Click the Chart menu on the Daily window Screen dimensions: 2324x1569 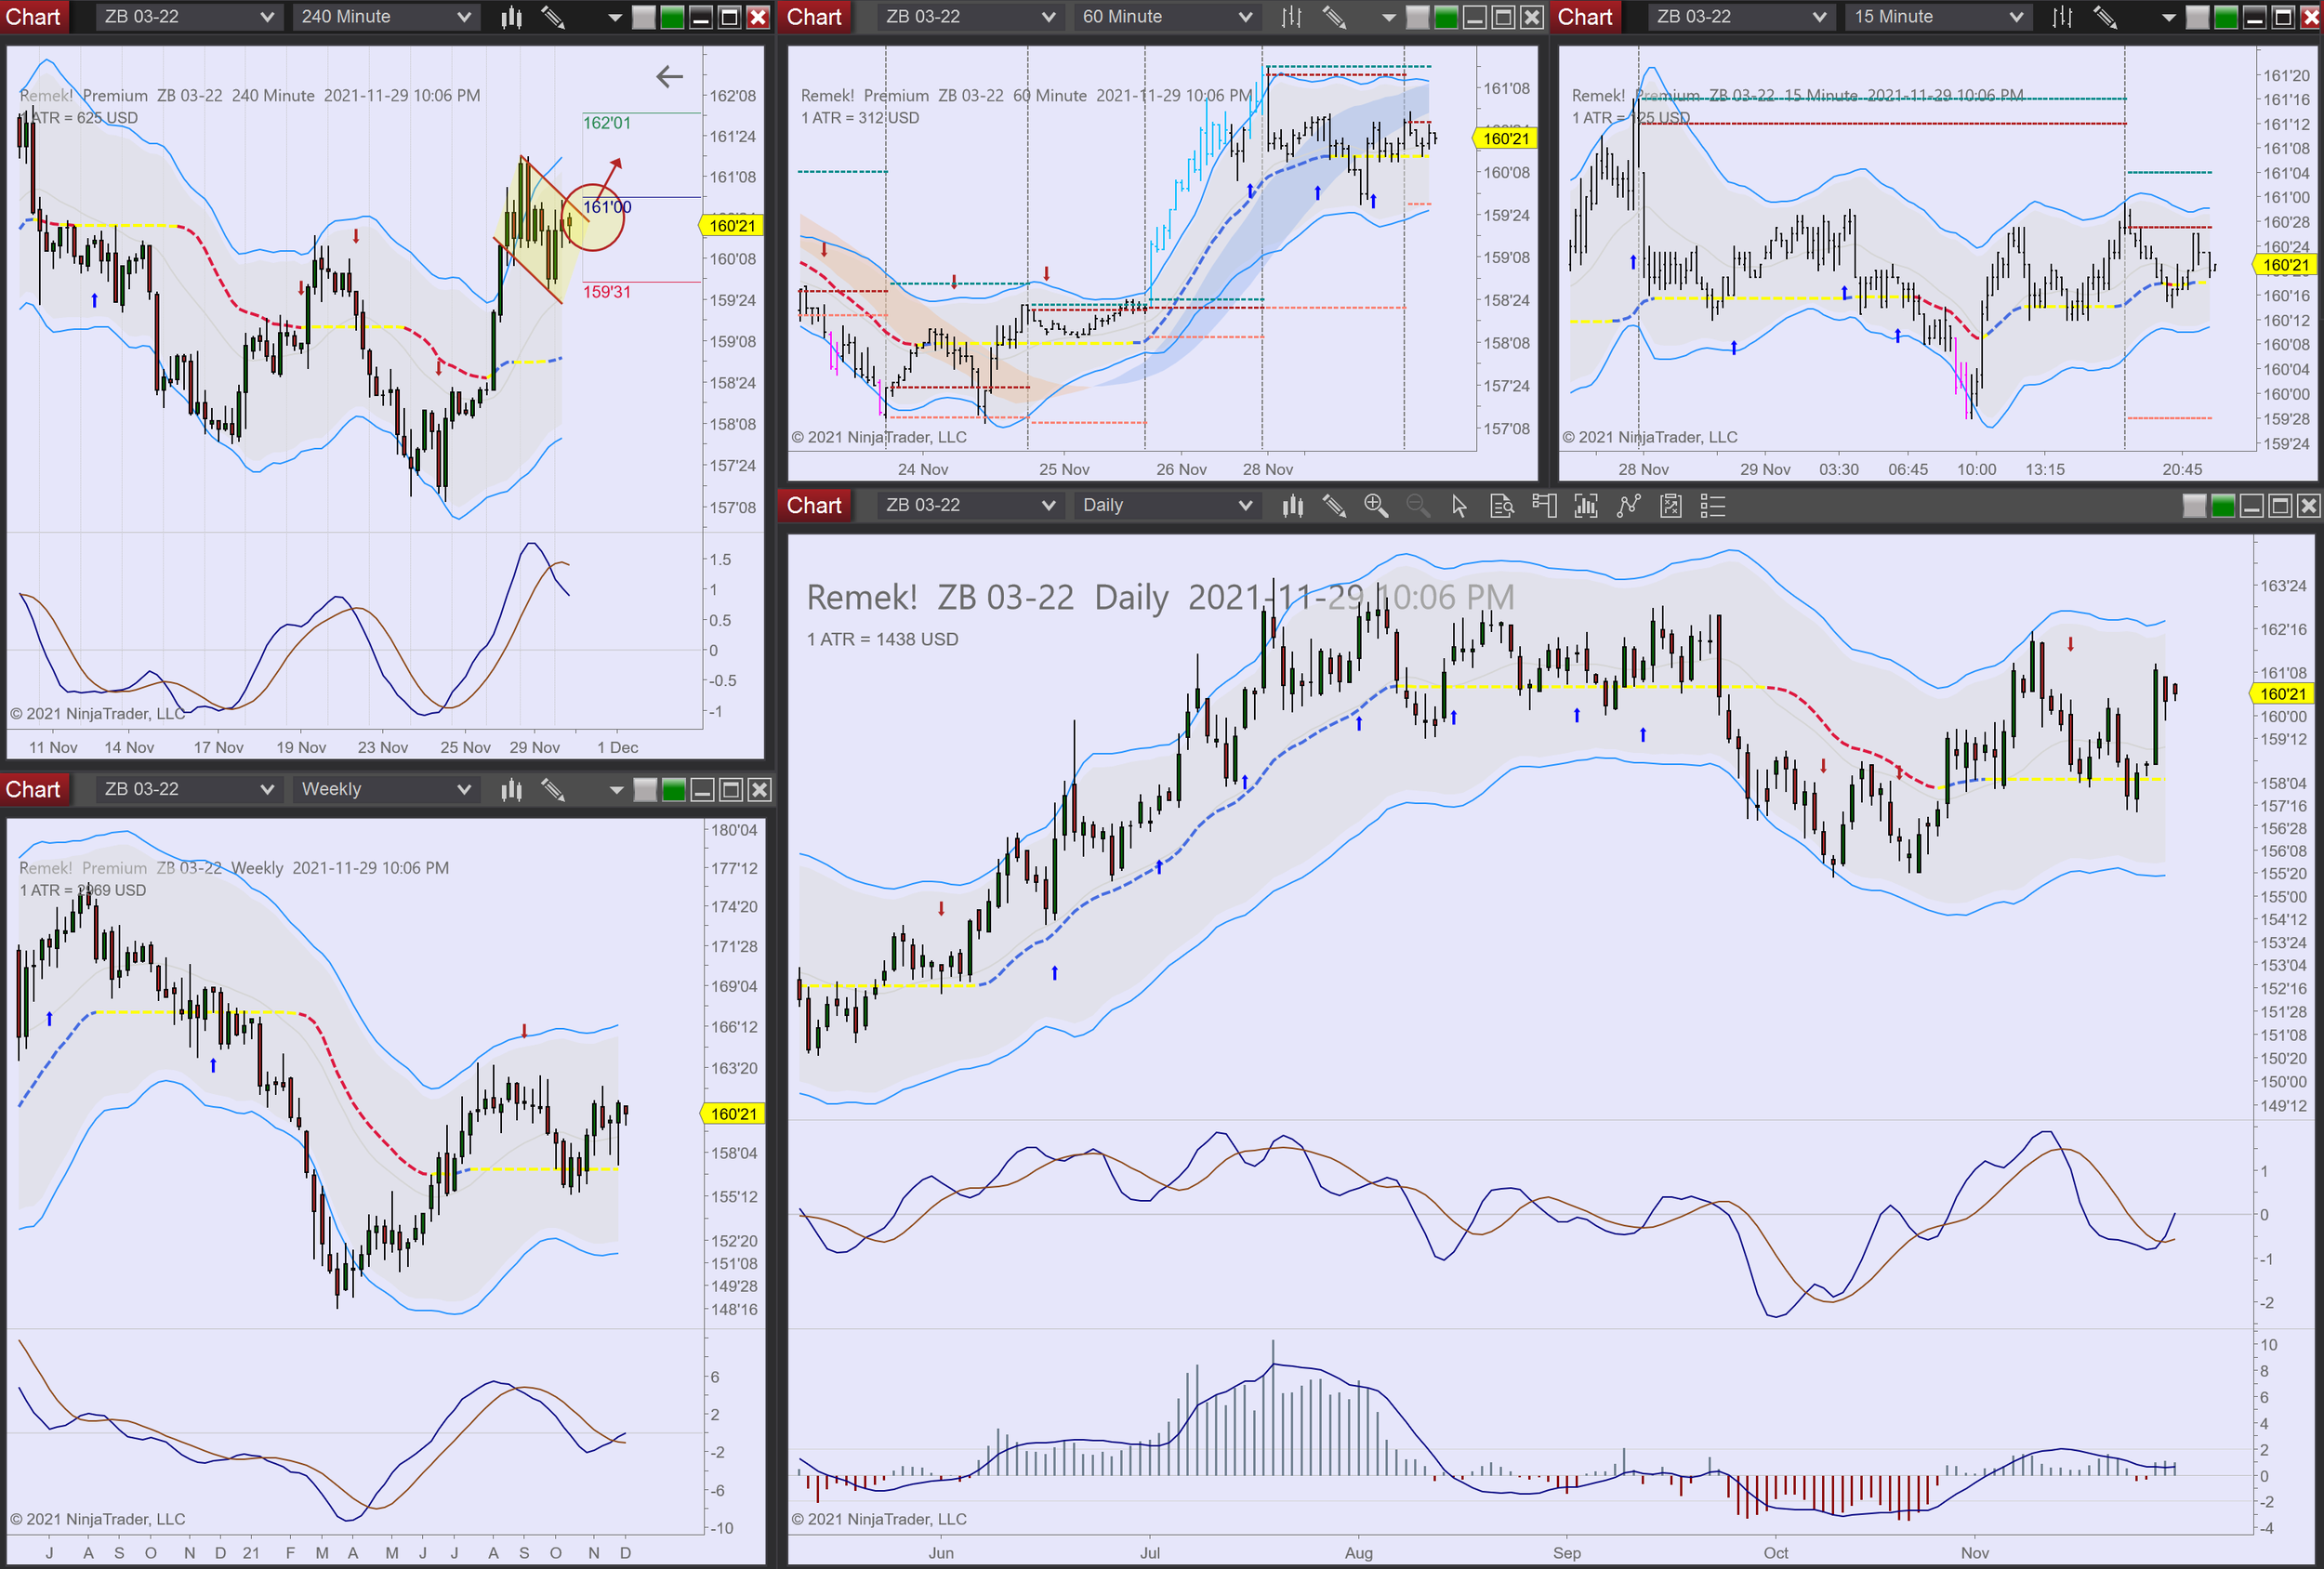[x=813, y=505]
